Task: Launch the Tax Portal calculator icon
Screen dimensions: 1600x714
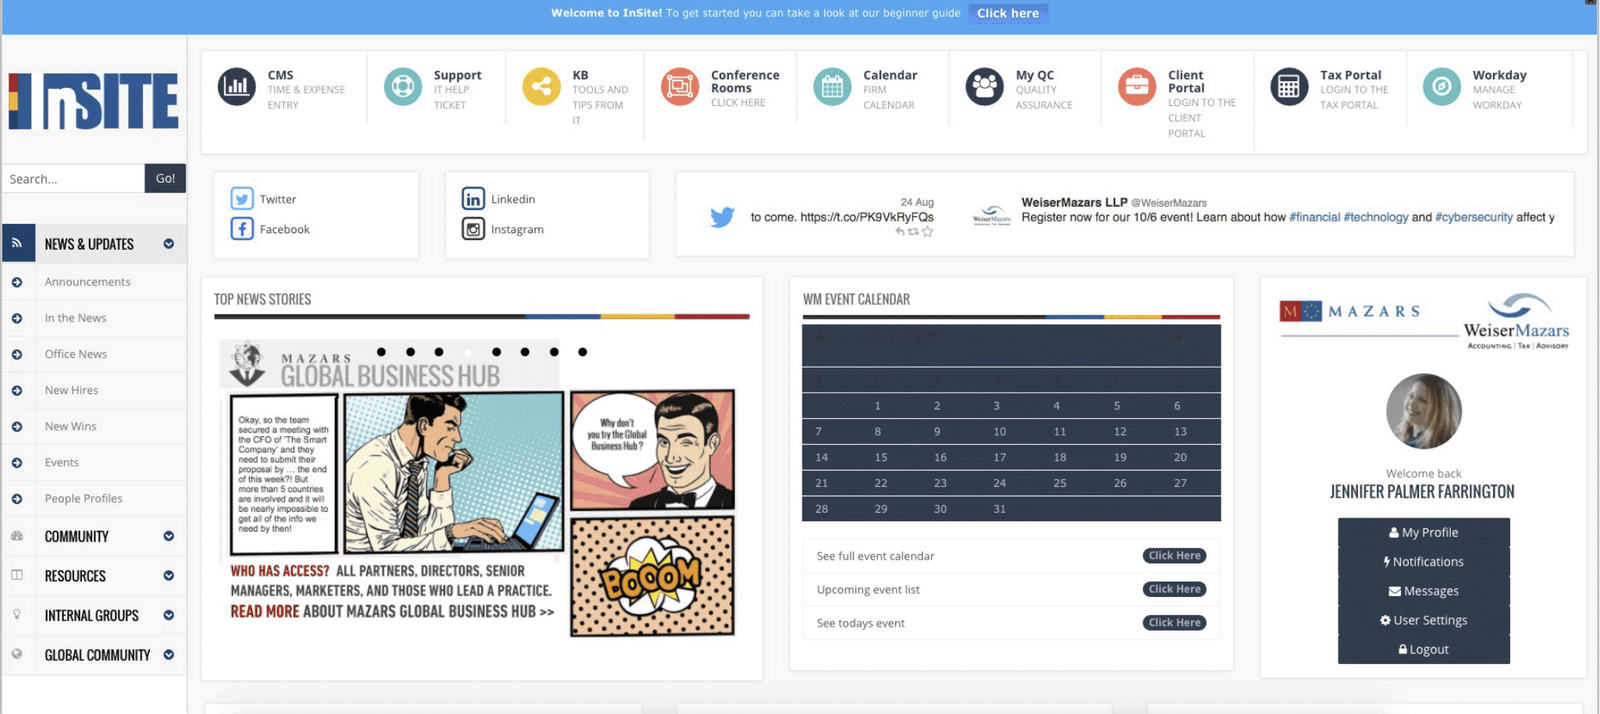Action: click(1289, 87)
